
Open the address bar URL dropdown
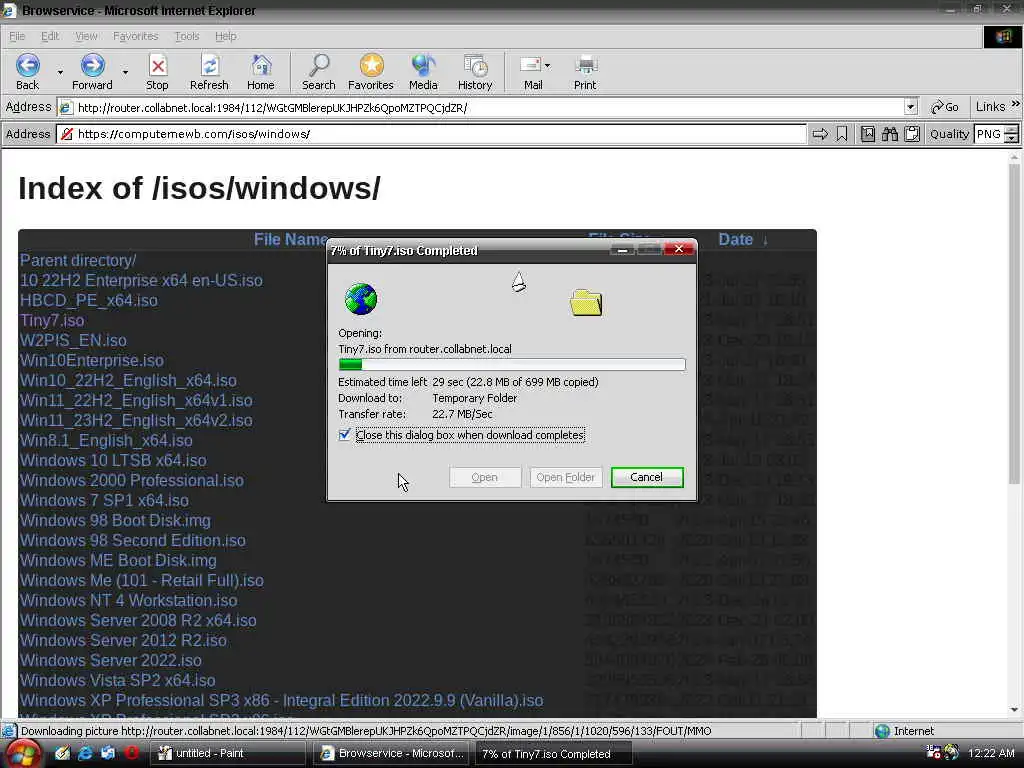[911, 107]
